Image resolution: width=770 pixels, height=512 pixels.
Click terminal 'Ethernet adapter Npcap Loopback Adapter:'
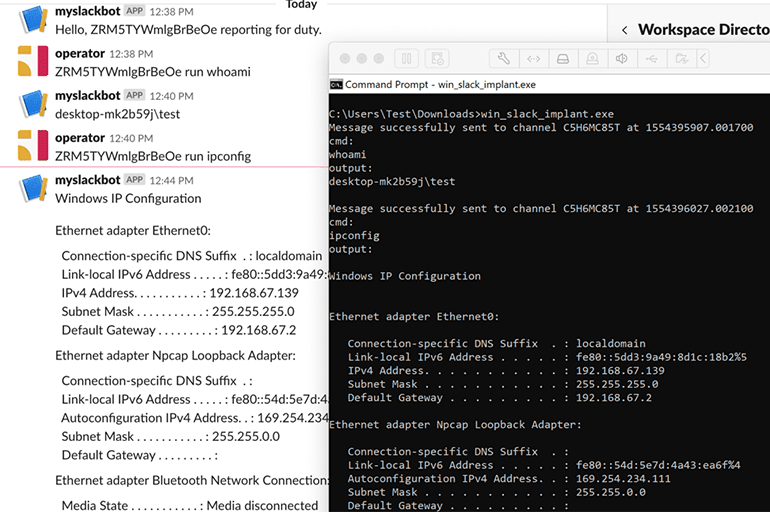coord(455,425)
